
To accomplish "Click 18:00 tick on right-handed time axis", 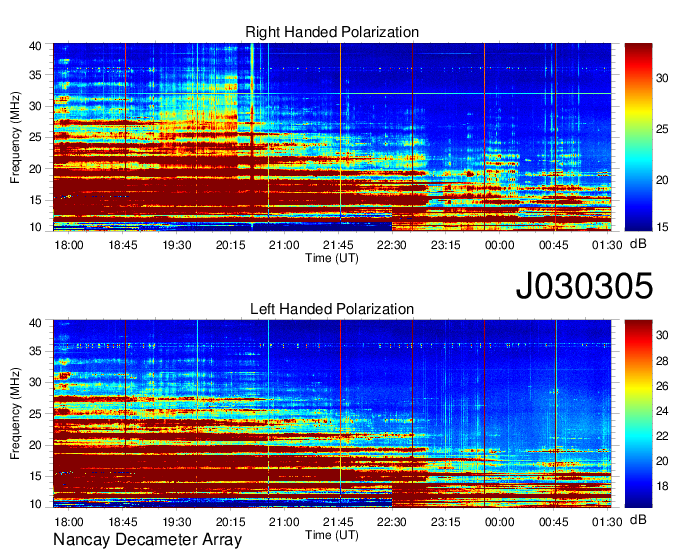I will 69,245.
